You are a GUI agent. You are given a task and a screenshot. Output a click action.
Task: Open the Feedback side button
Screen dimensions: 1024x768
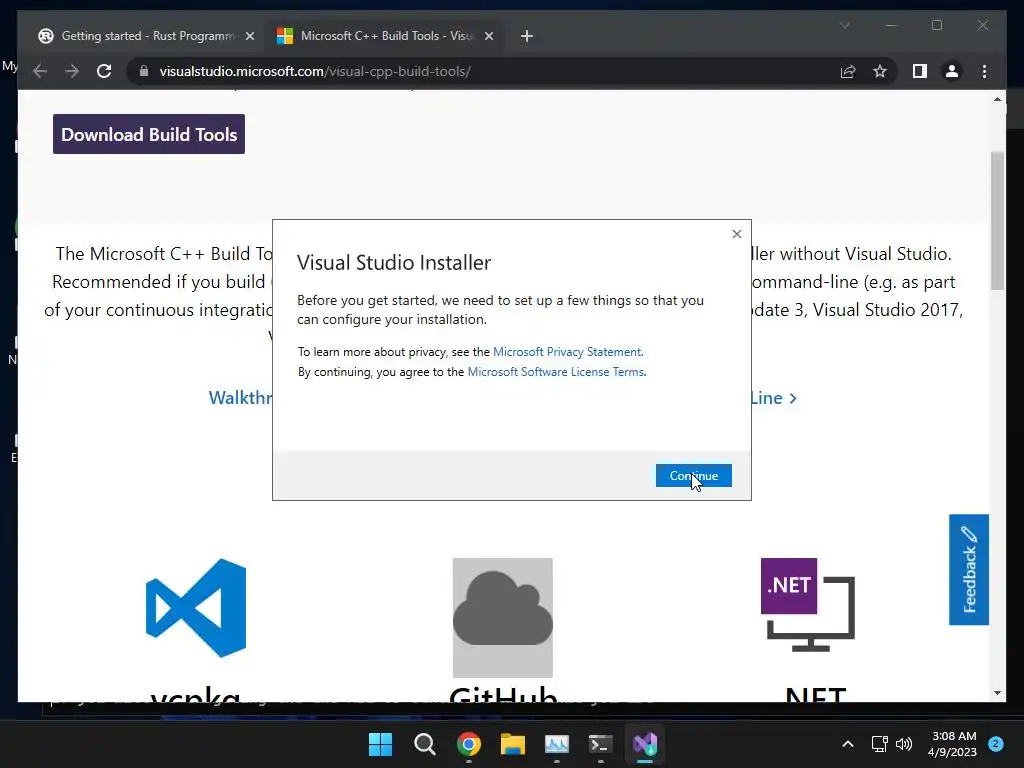point(969,569)
